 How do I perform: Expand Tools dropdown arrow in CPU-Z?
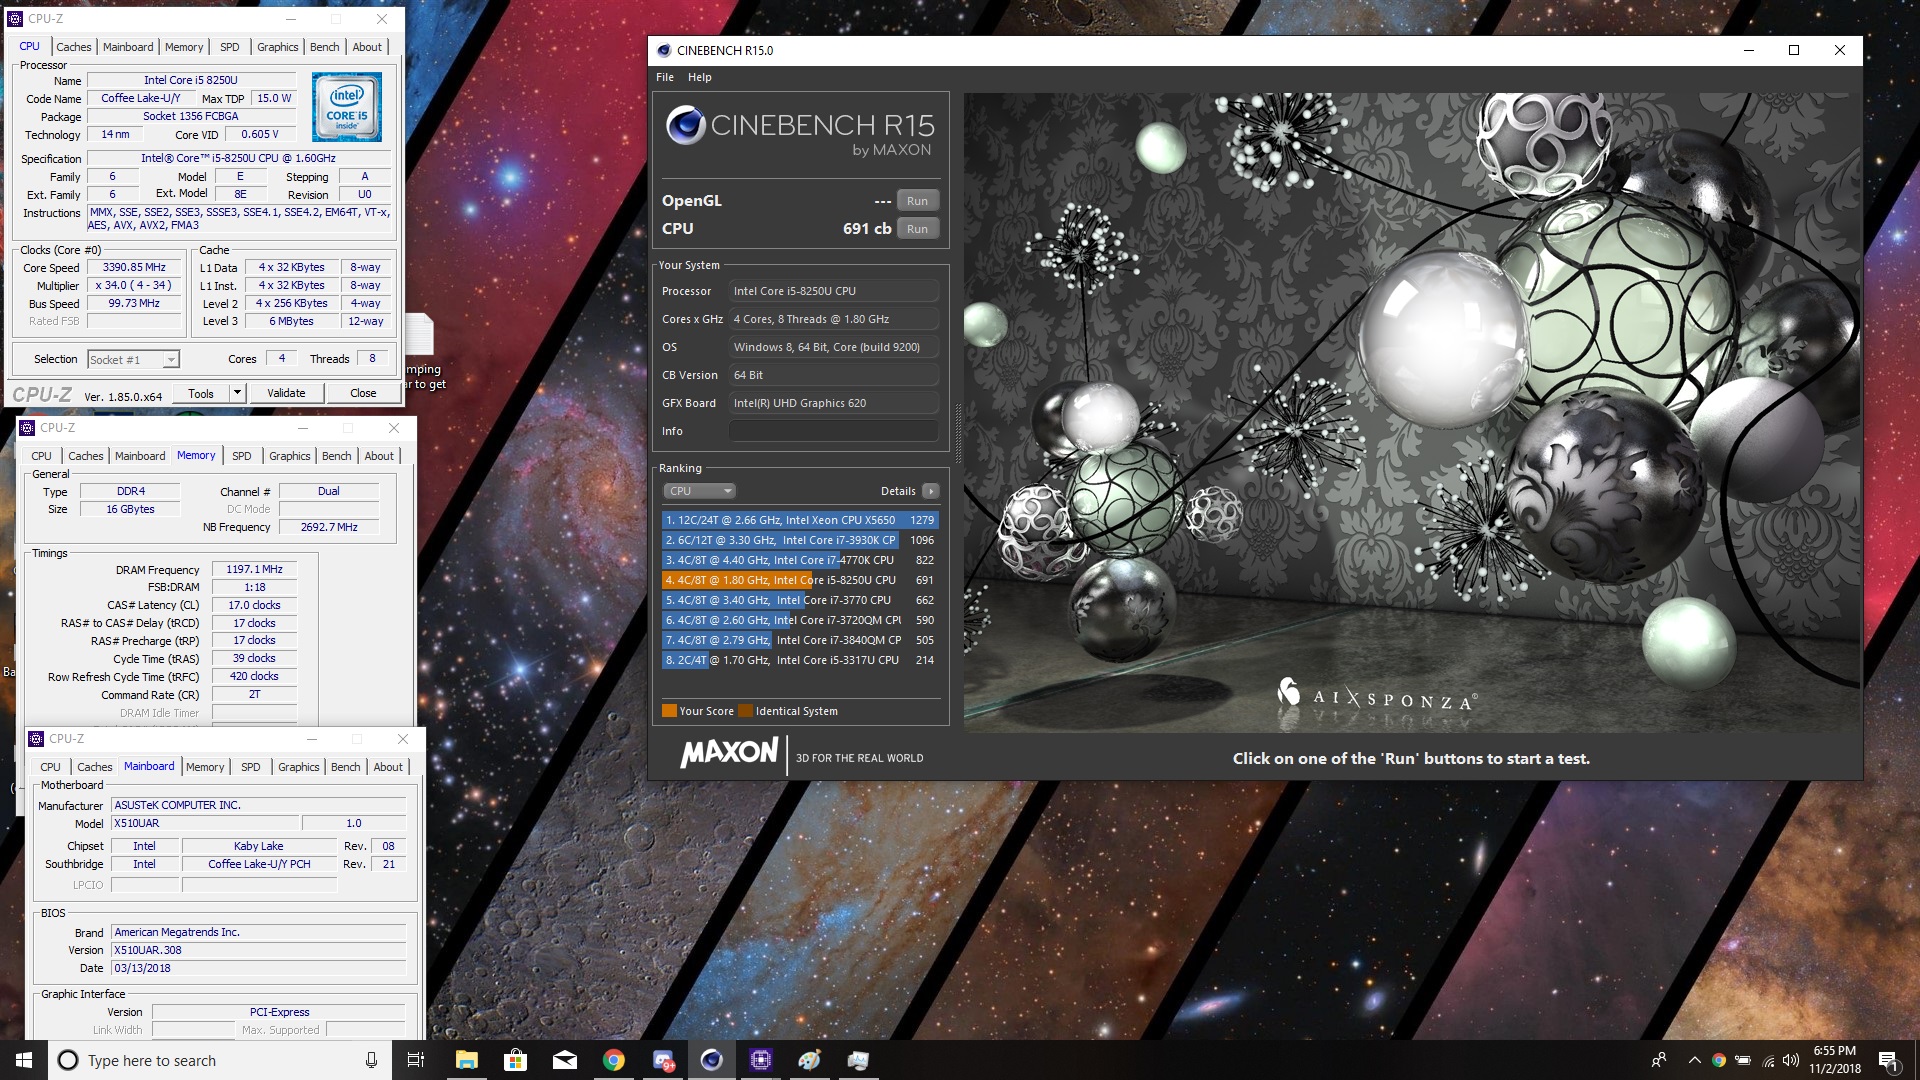coord(237,393)
